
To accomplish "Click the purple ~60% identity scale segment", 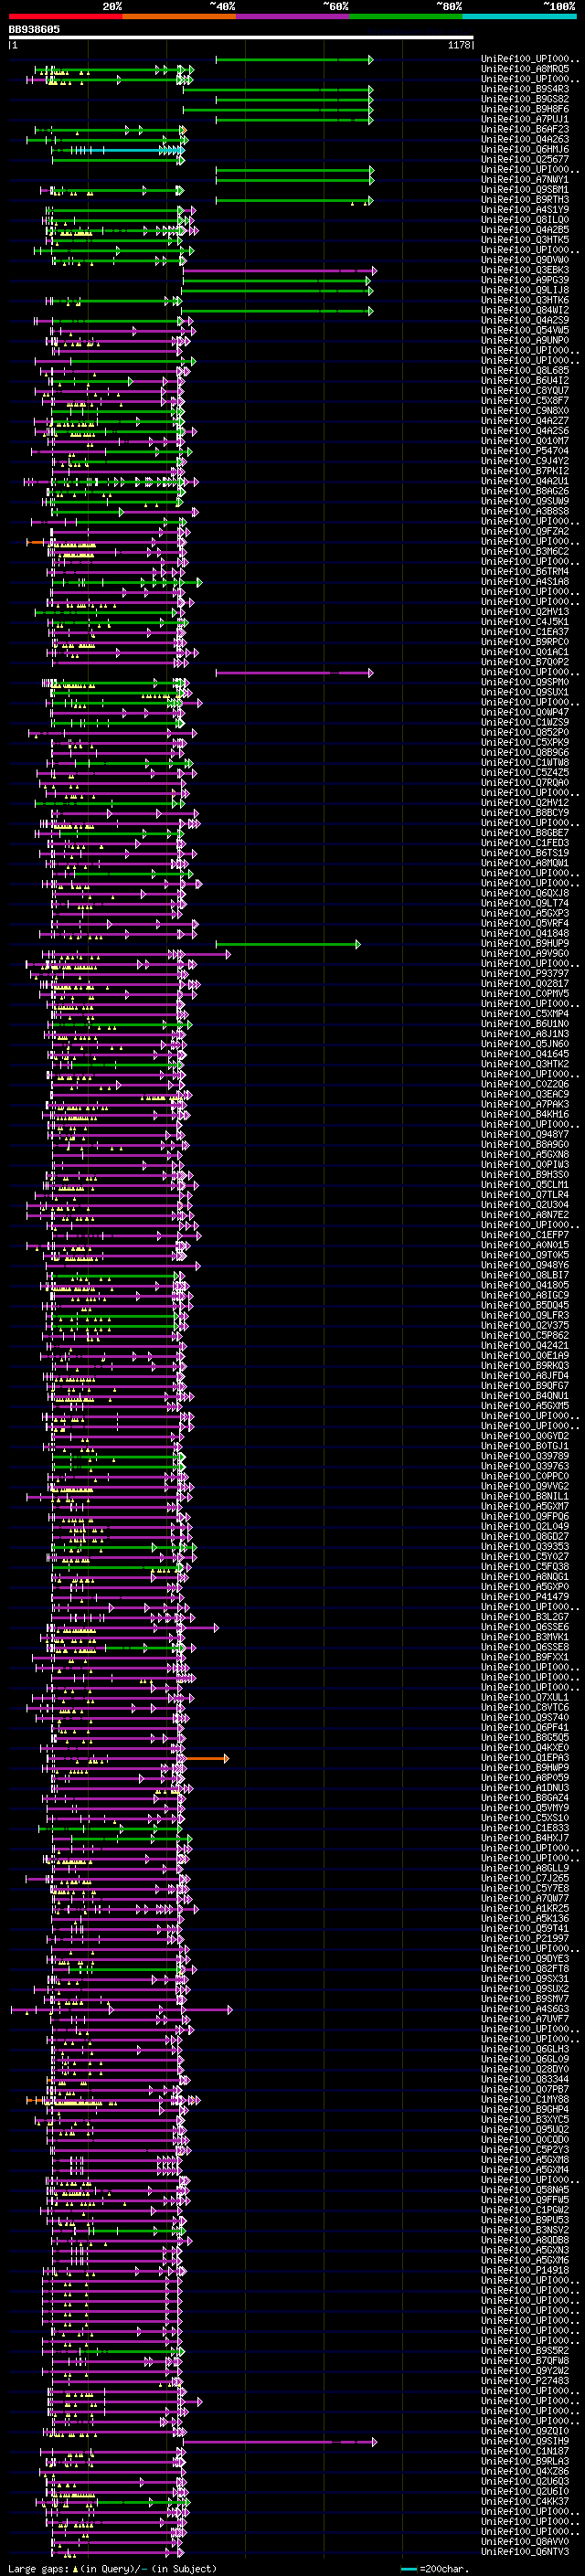I will pos(292,16).
